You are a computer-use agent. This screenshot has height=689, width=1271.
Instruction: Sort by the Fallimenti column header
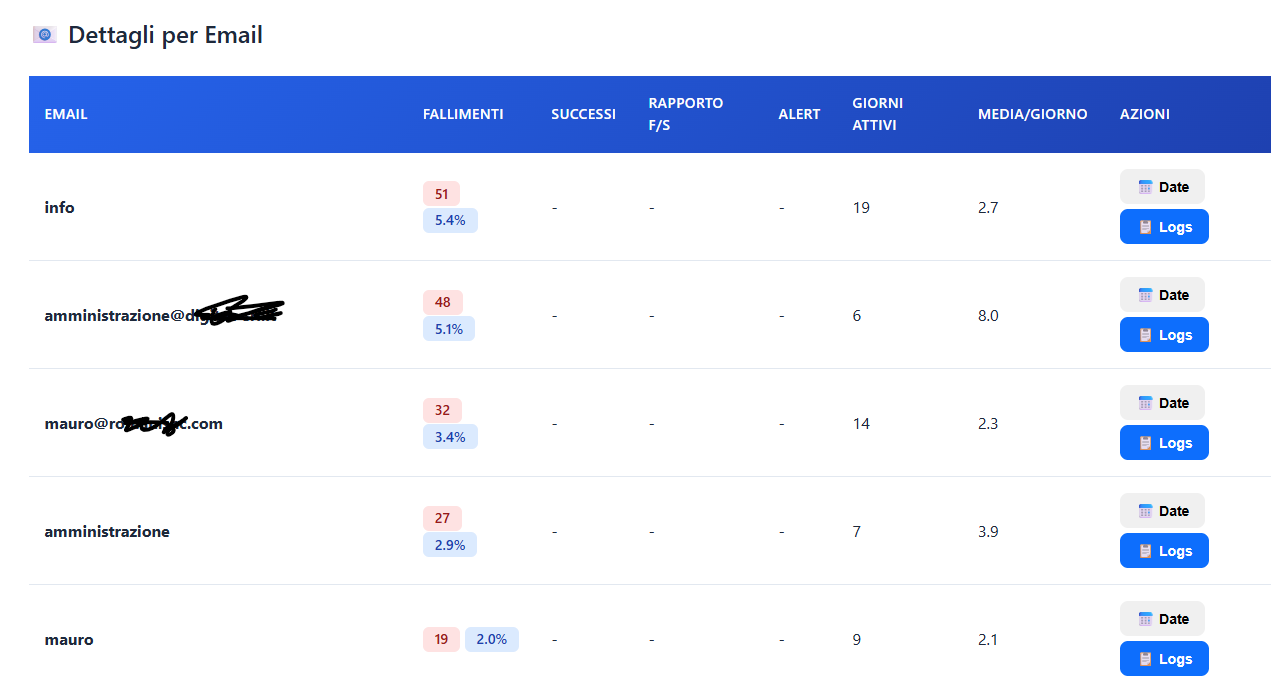coord(463,114)
